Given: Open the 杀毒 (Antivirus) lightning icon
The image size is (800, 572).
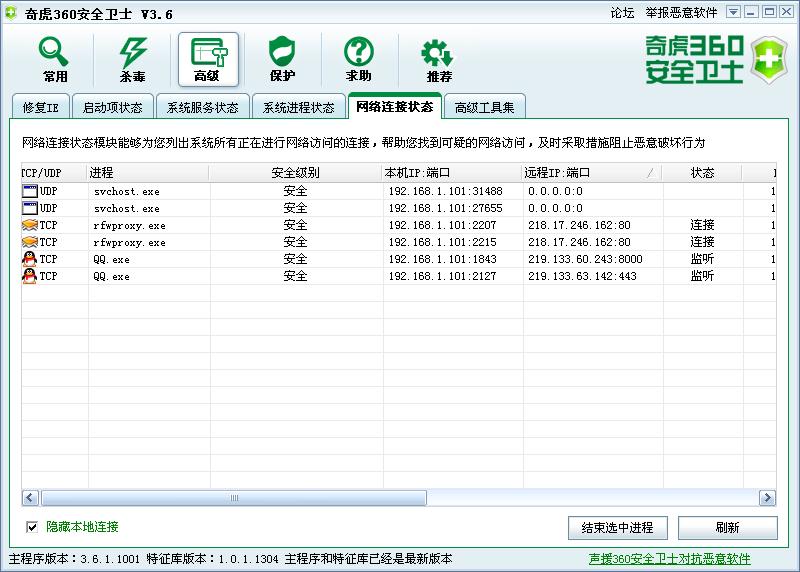Looking at the screenshot, I should tap(132, 60).
